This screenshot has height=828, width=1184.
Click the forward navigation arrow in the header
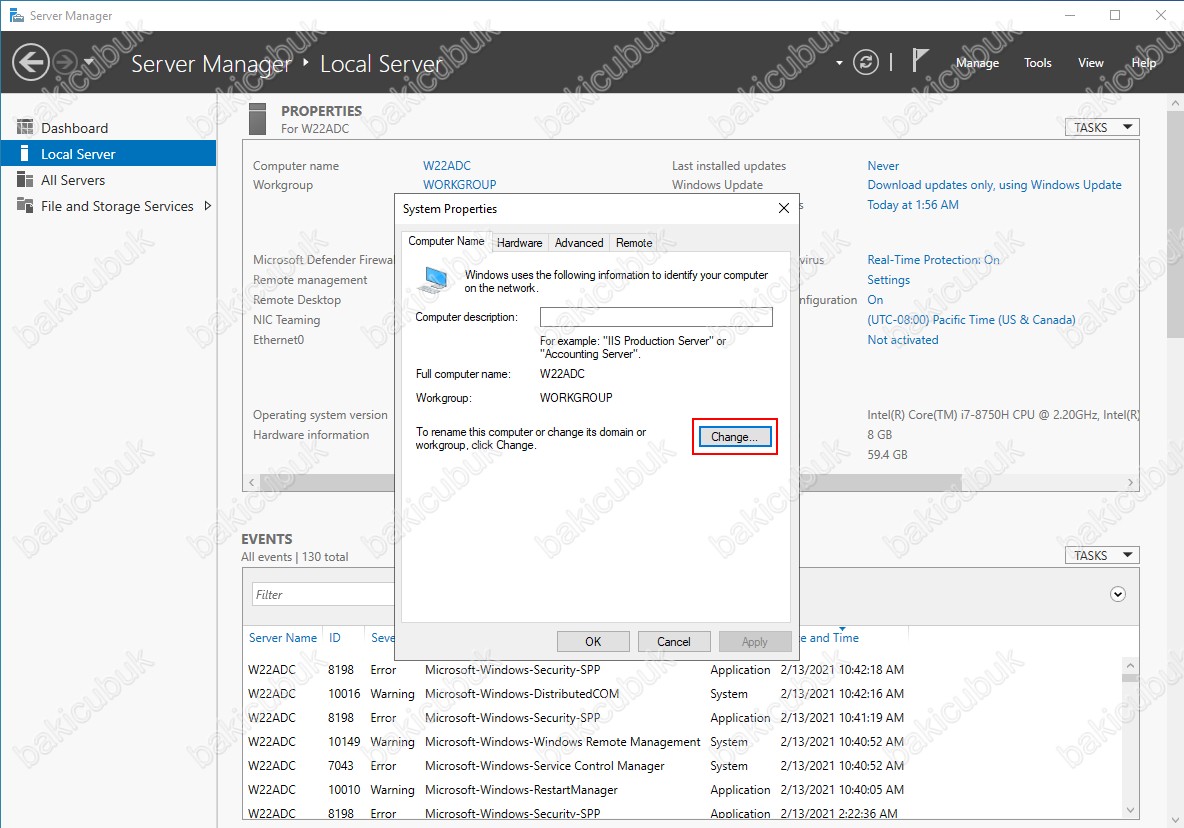tap(66, 62)
